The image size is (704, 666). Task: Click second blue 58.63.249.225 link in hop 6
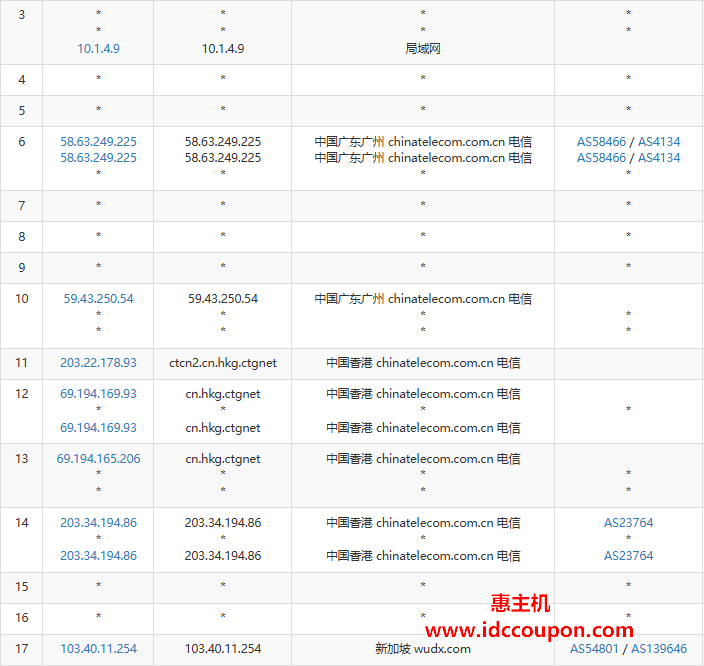[98, 158]
